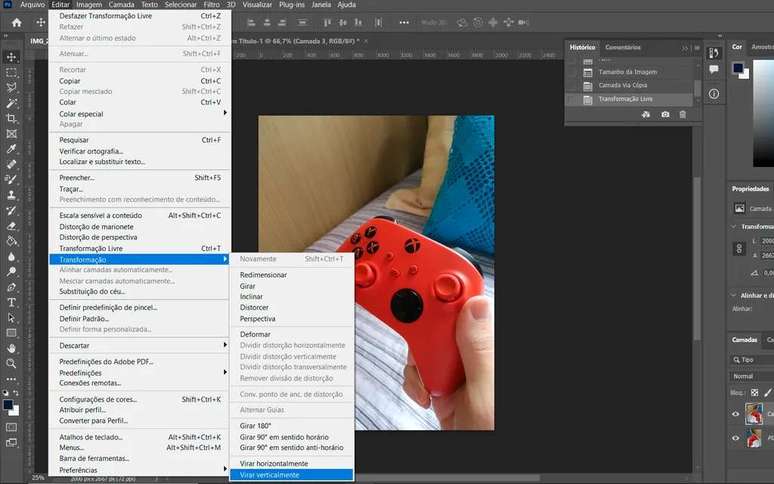Select the Rectangular Marquee tool

(x=11, y=73)
